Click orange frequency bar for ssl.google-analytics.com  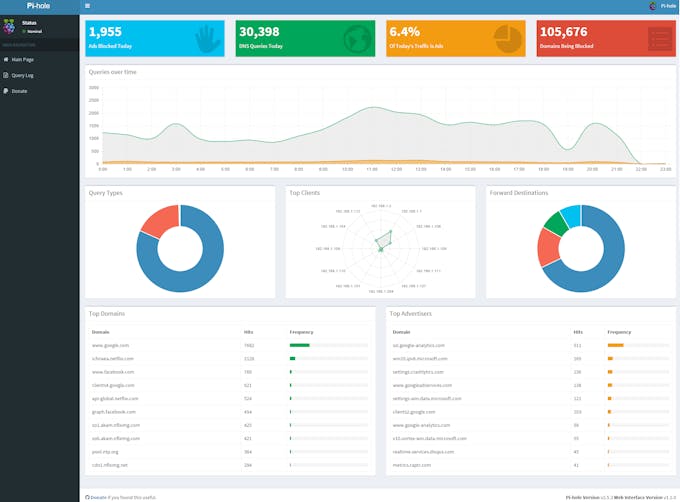tap(615, 346)
